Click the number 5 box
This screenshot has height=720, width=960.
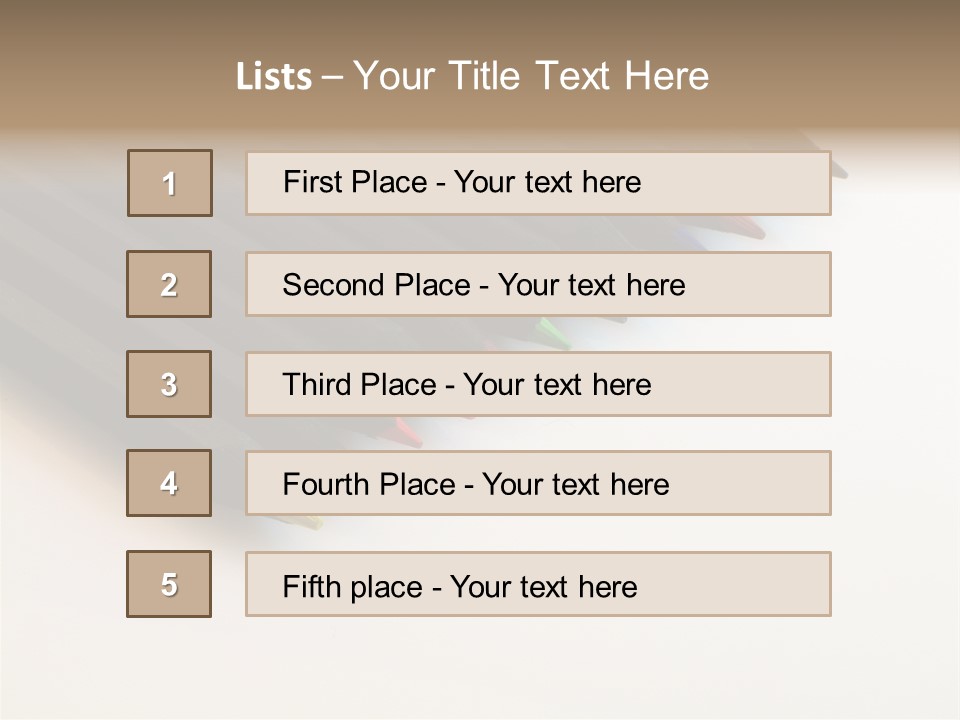click(169, 584)
